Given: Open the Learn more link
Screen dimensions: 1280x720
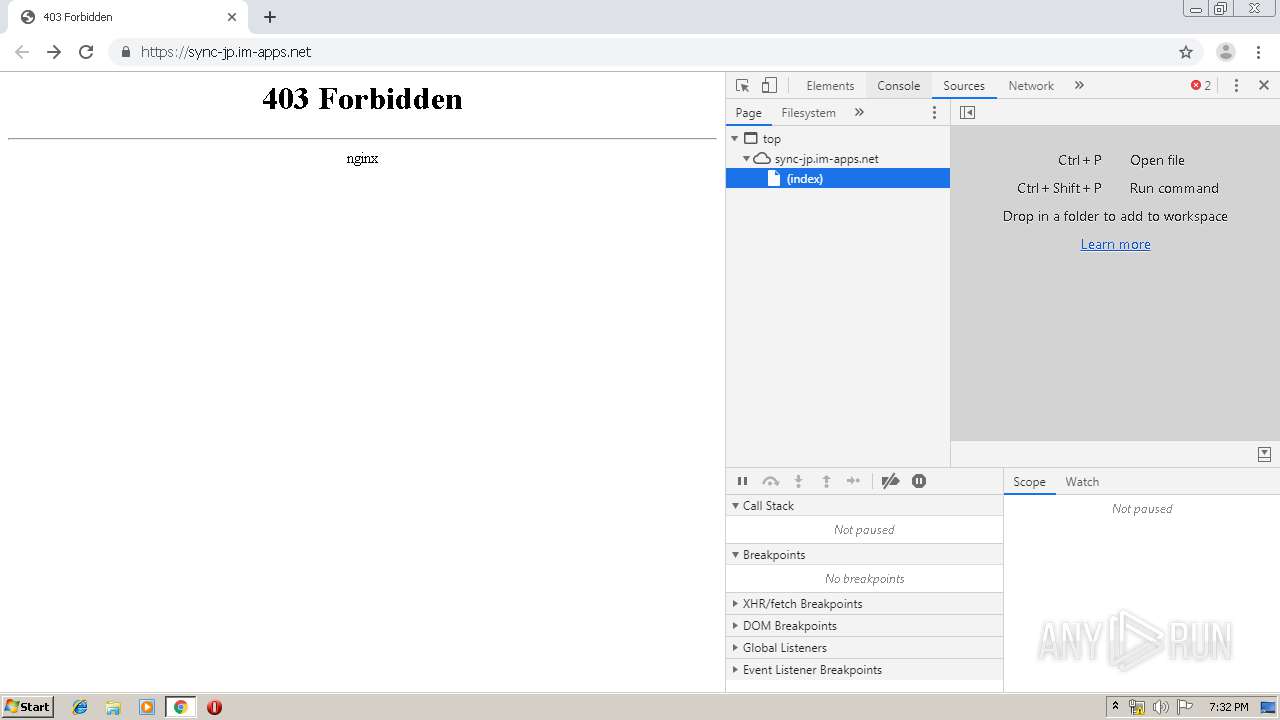Looking at the screenshot, I should click(1115, 244).
